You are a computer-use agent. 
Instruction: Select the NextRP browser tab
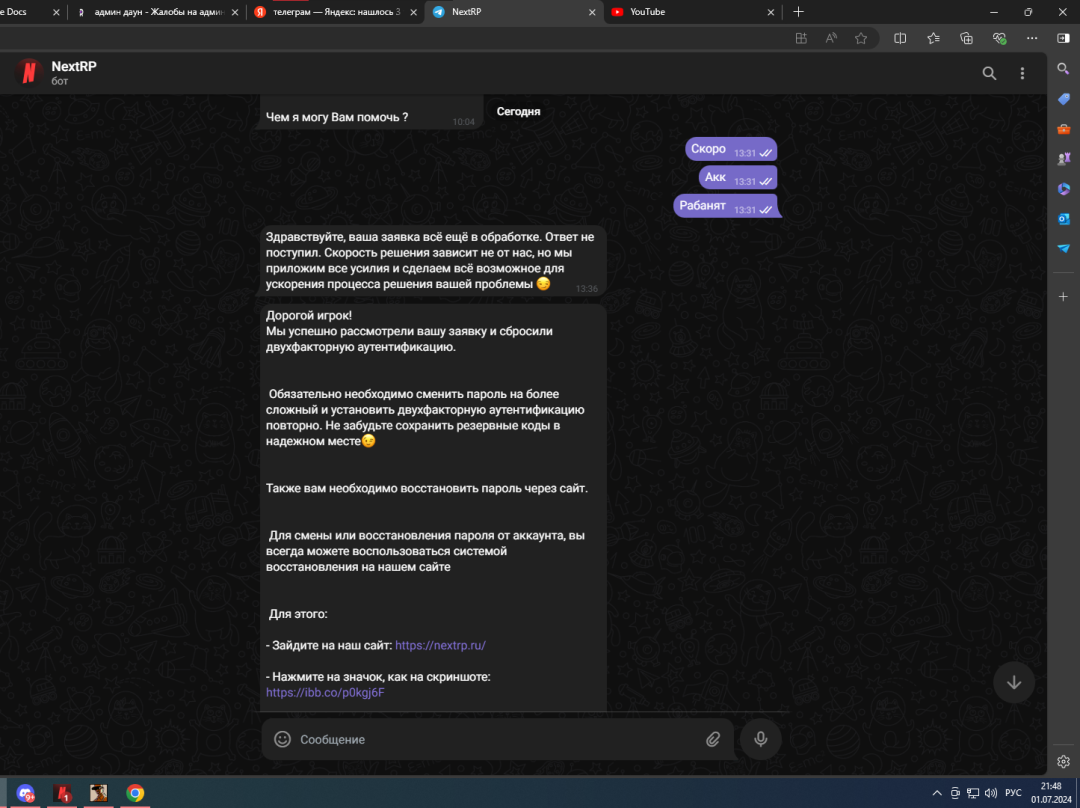514,12
